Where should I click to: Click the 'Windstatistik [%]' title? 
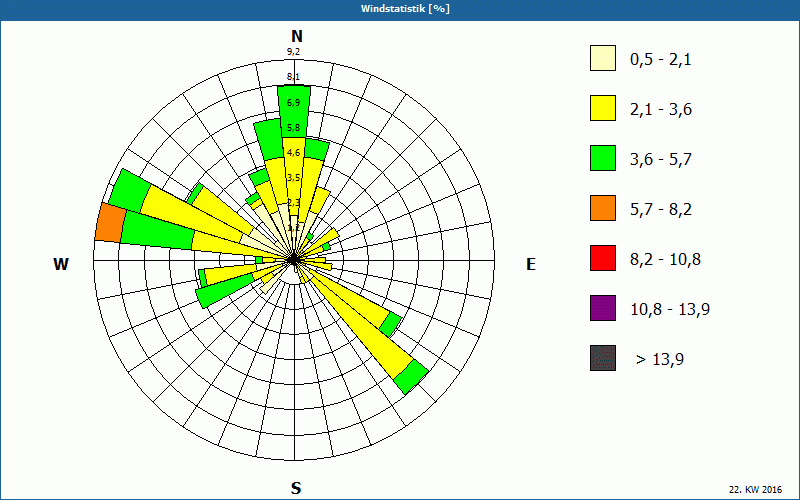pyautogui.click(x=405, y=9)
